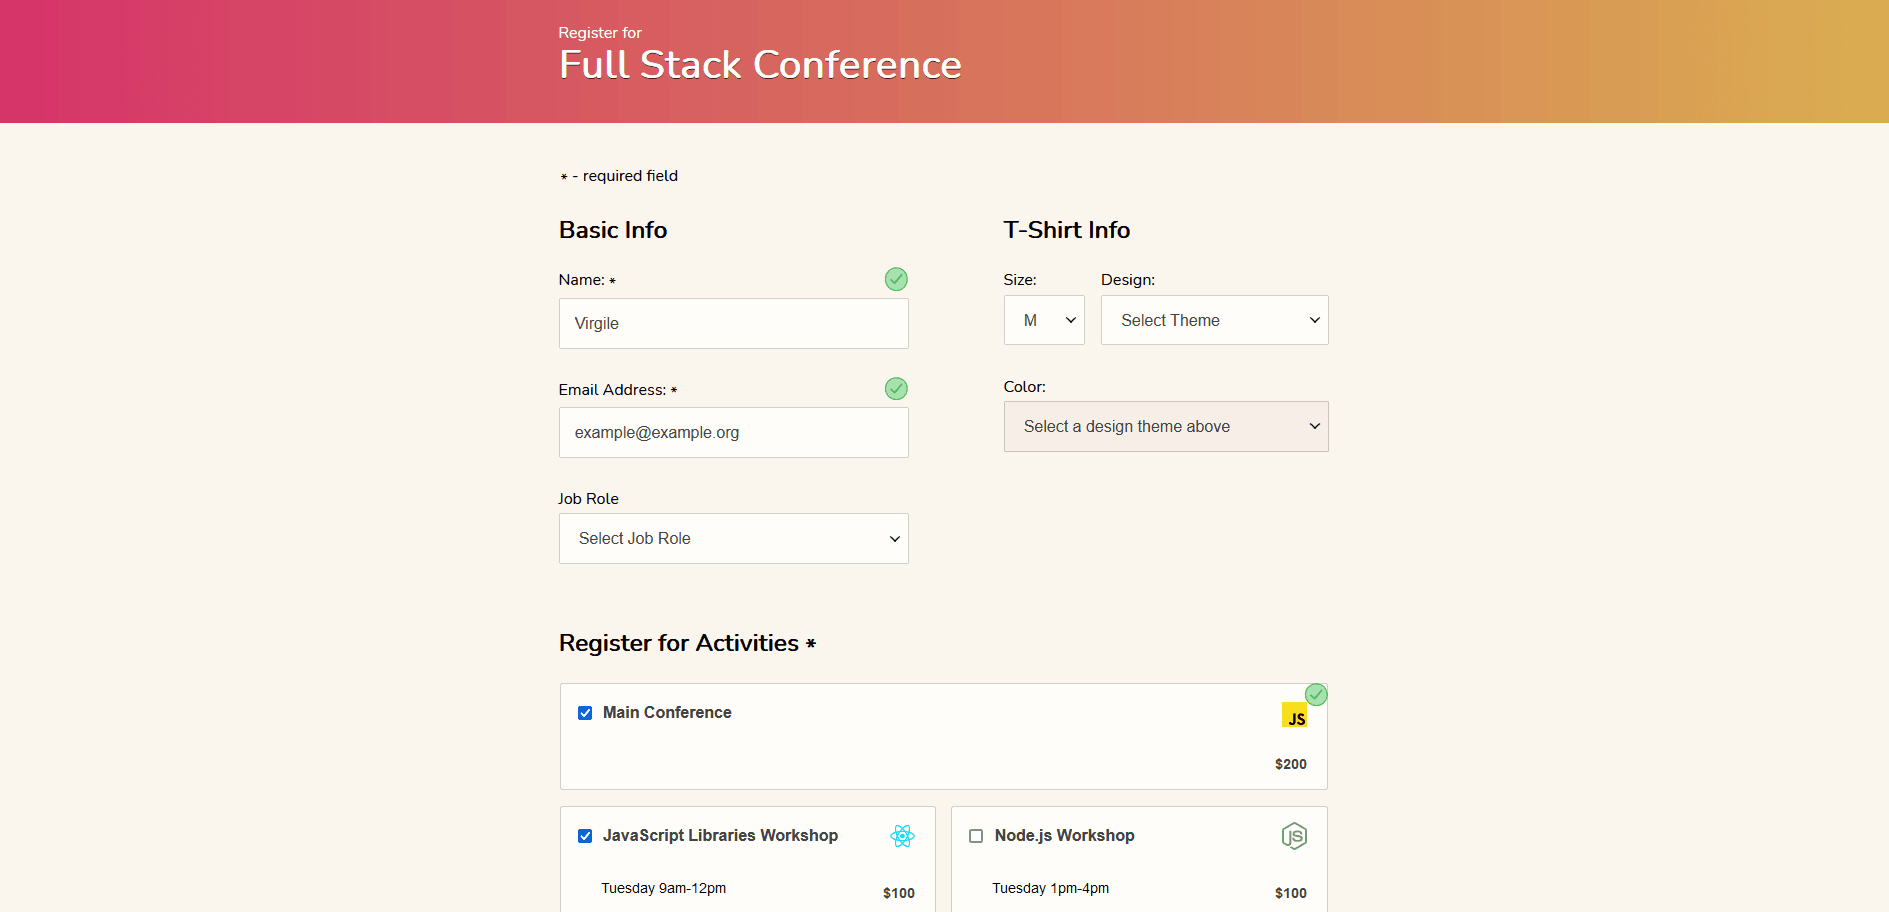Open the T-shirt Size dropdown
1889x912 pixels.
click(x=1043, y=320)
